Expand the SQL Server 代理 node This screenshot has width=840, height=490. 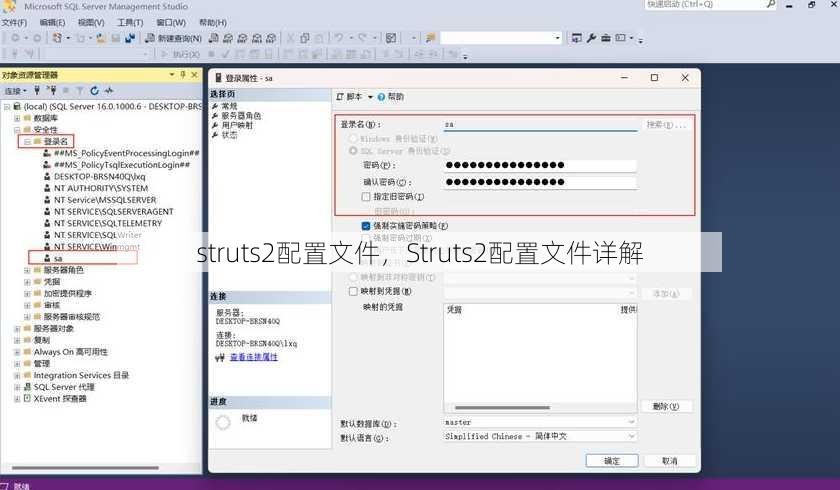click(17, 387)
